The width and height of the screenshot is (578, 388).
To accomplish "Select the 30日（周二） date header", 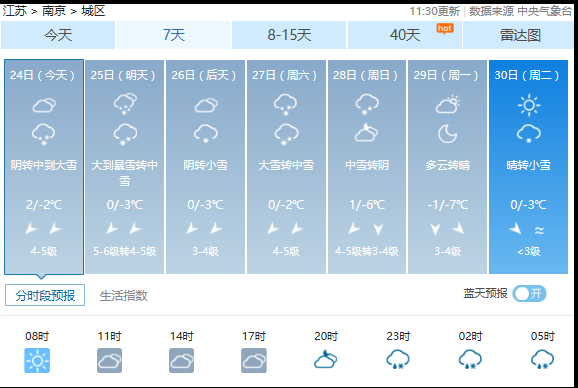I will 528,75.
